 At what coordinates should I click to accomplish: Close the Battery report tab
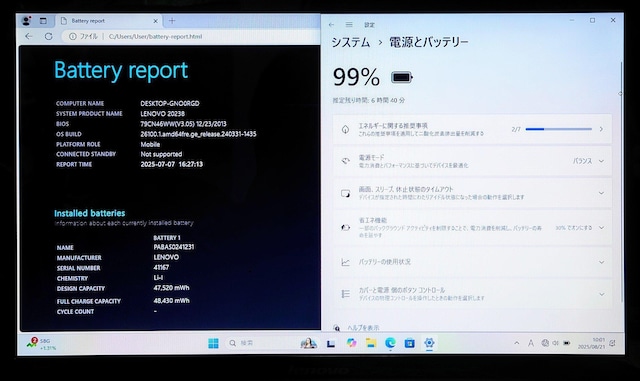pos(156,21)
